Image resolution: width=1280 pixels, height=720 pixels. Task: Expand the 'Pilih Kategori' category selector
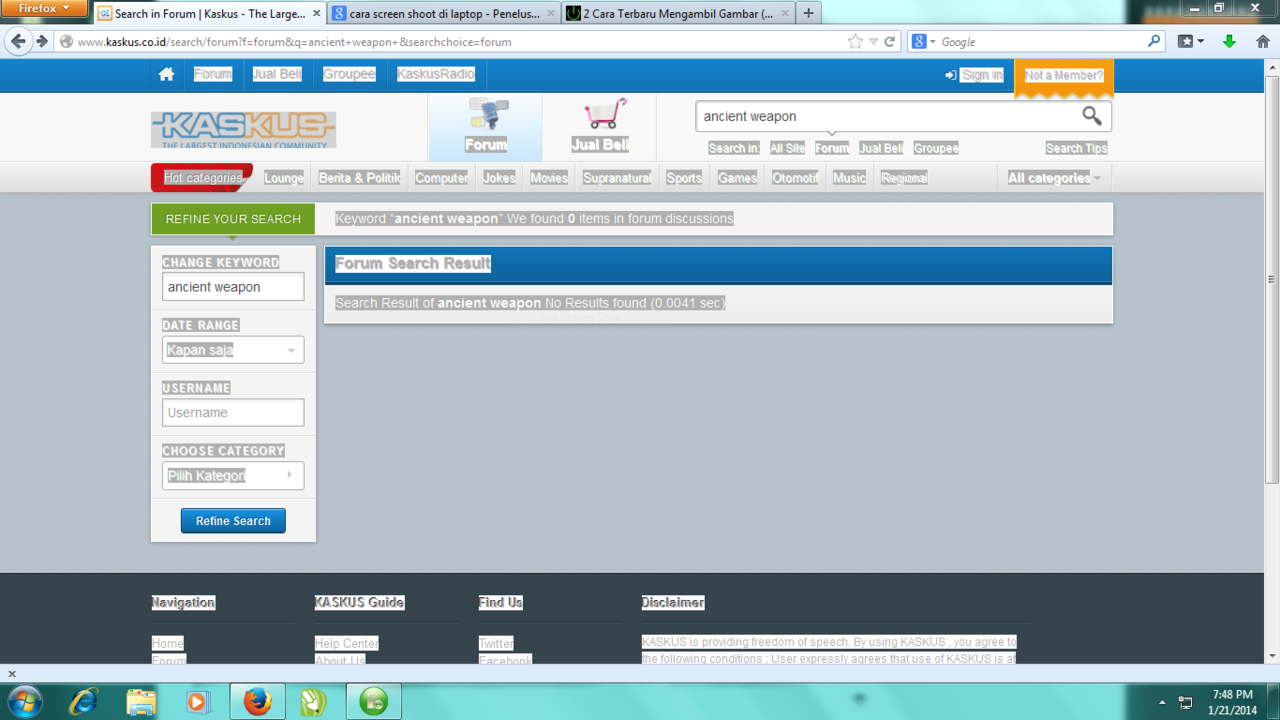tap(233, 476)
